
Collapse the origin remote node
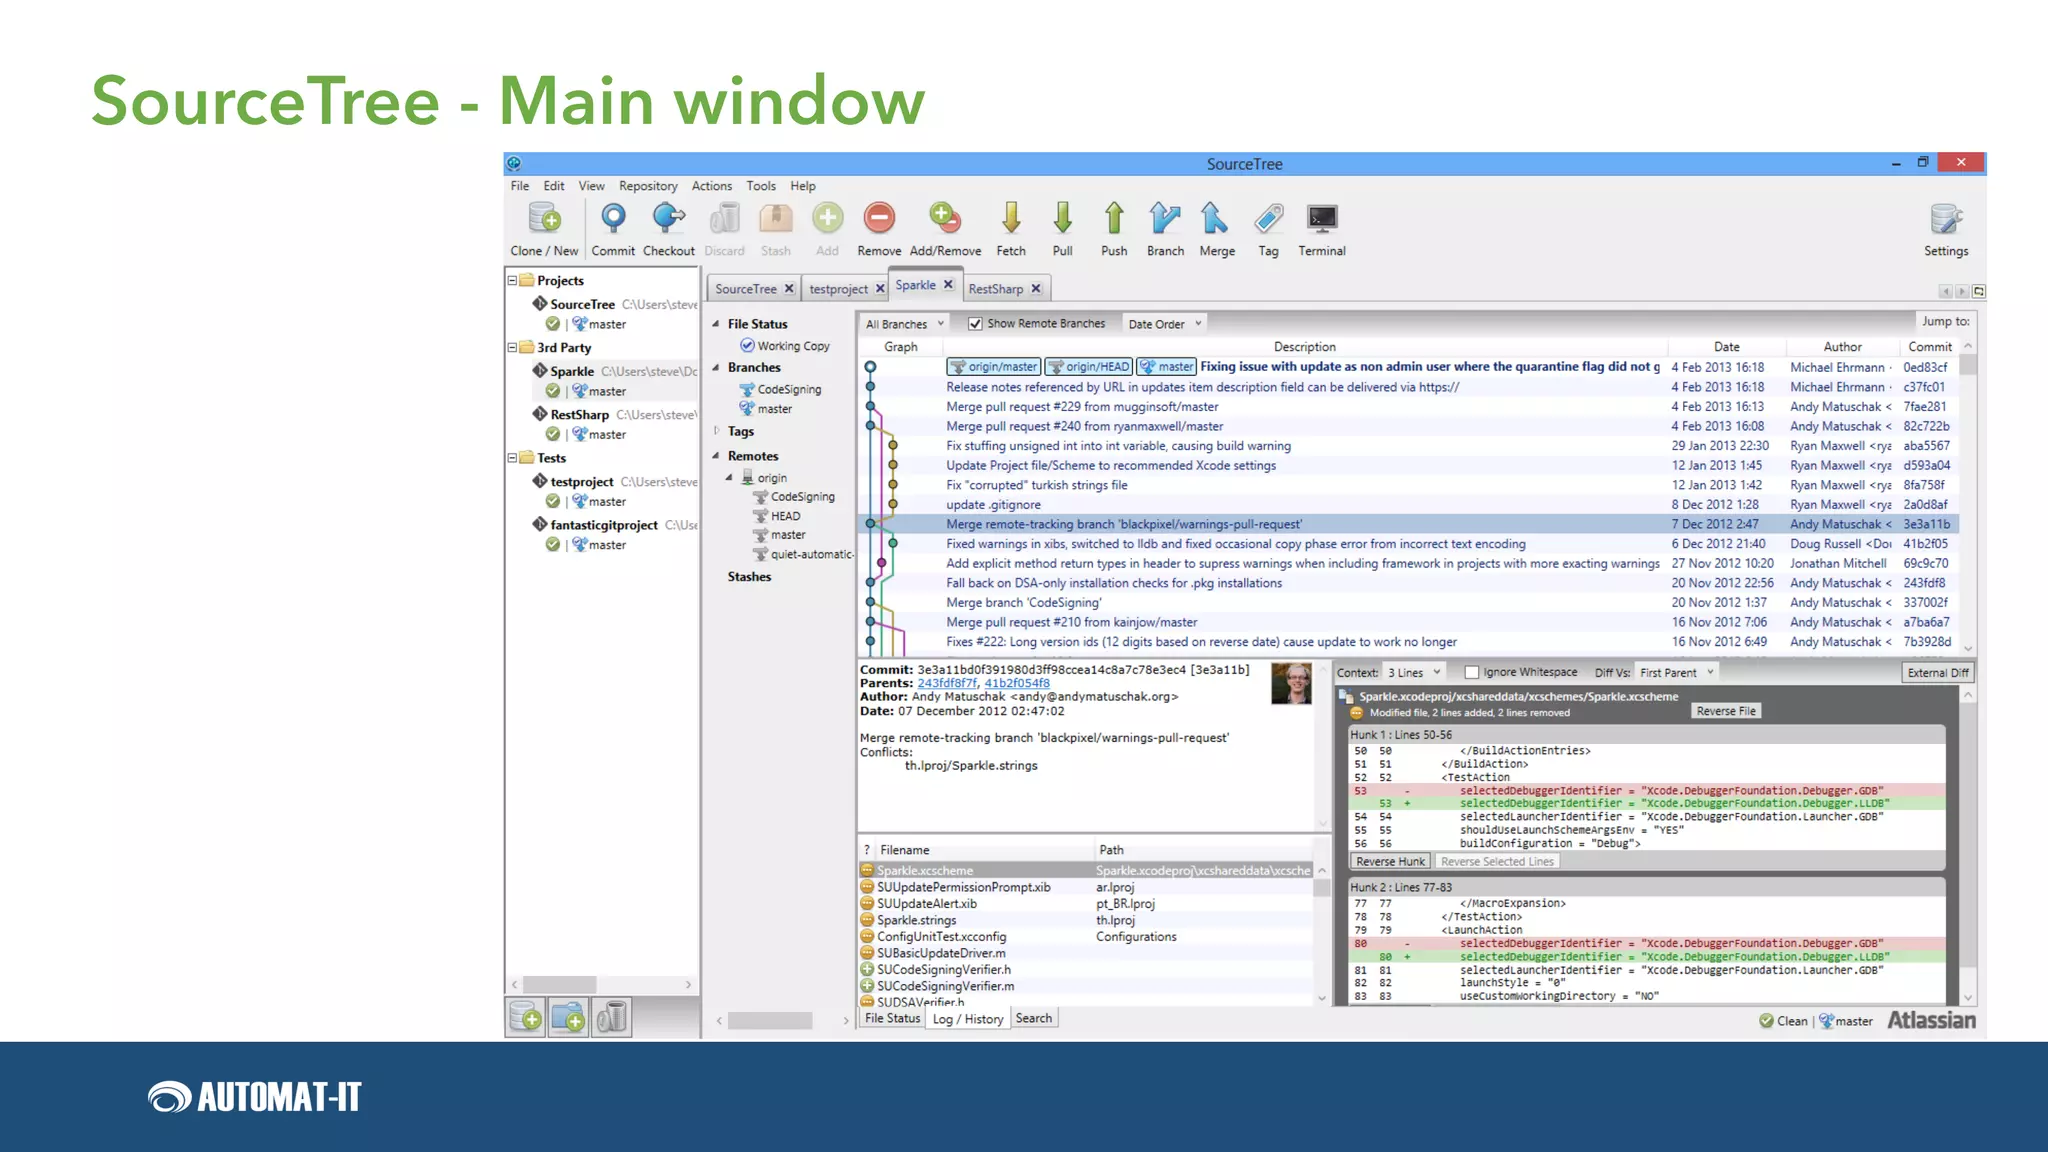pyautogui.click(x=730, y=478)
